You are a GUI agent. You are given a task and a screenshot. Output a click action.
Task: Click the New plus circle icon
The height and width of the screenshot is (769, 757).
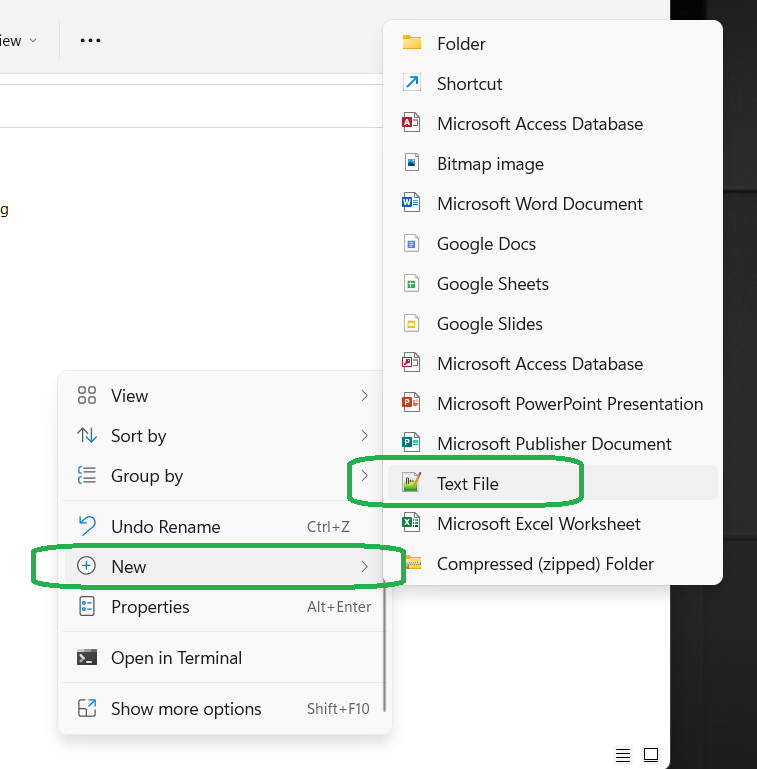pos(86,566)
